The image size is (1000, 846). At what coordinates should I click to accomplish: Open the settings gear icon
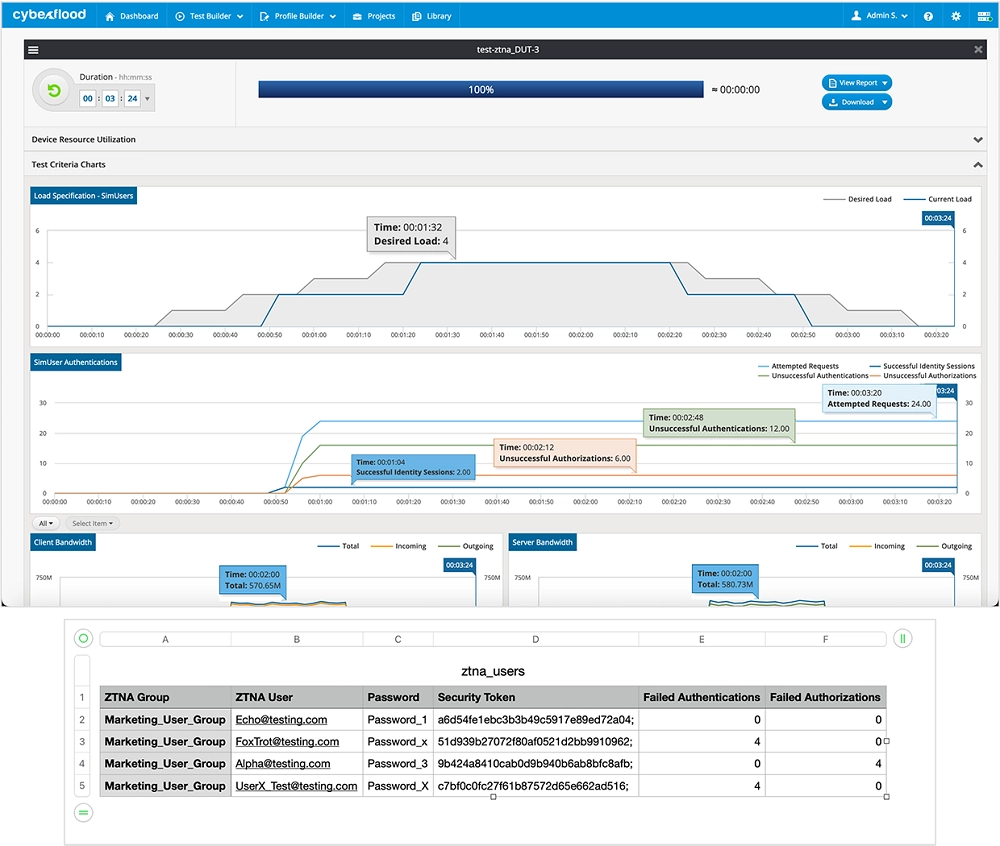(956, 16)
